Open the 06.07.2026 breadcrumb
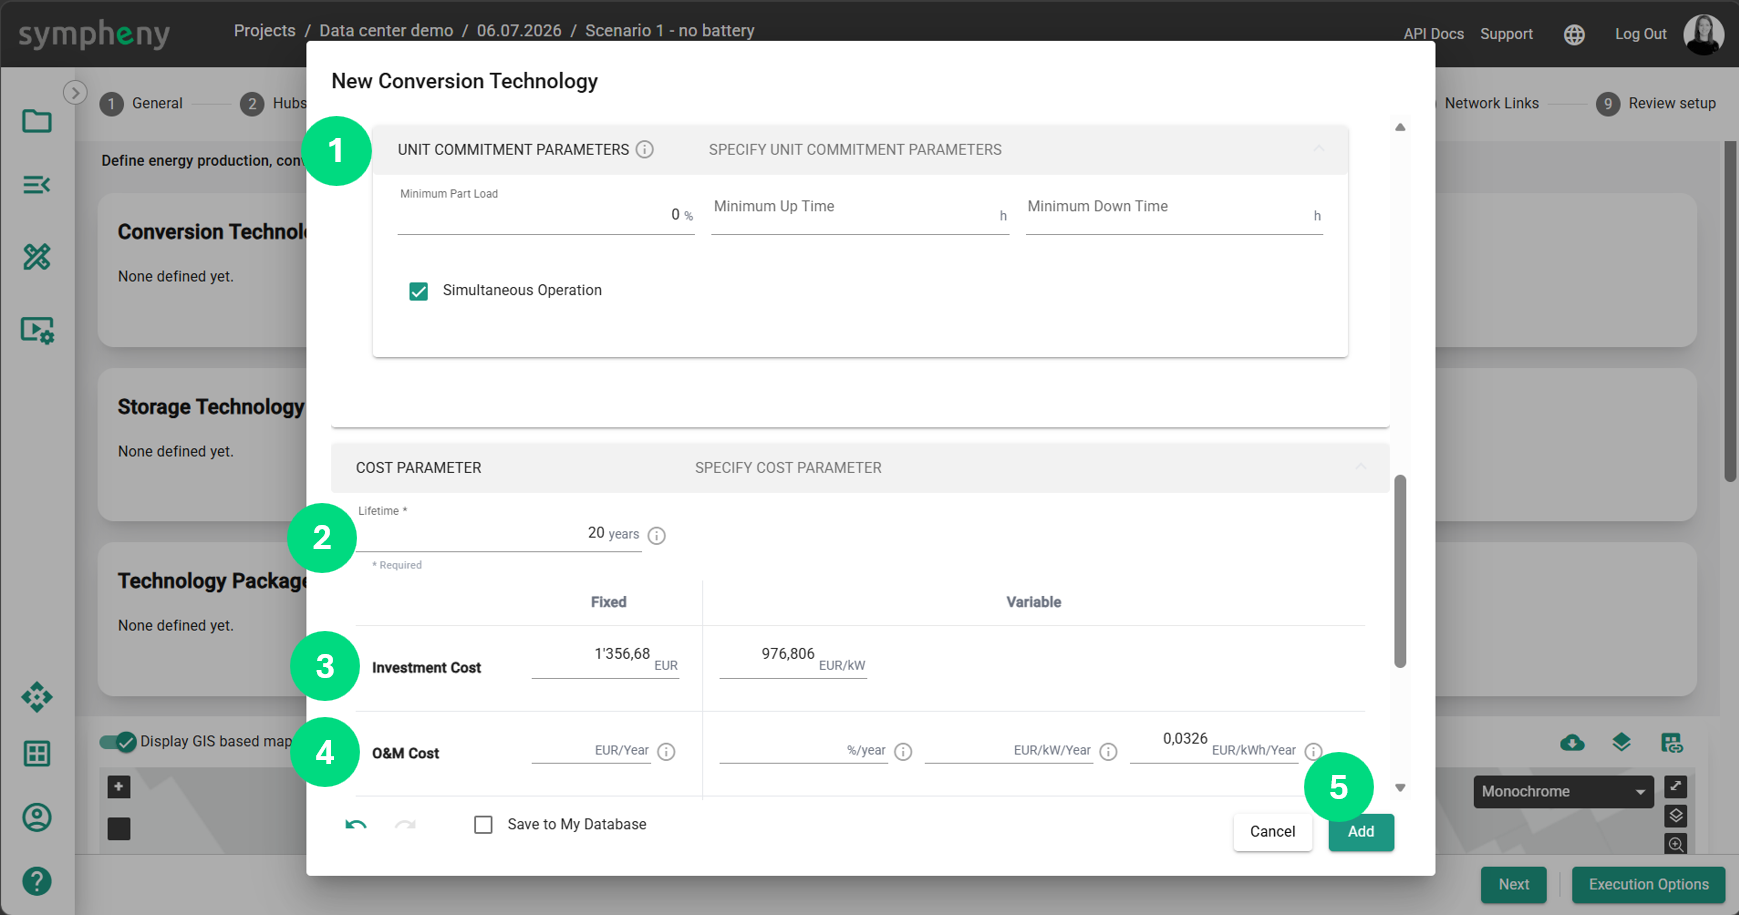 [519, 31]
